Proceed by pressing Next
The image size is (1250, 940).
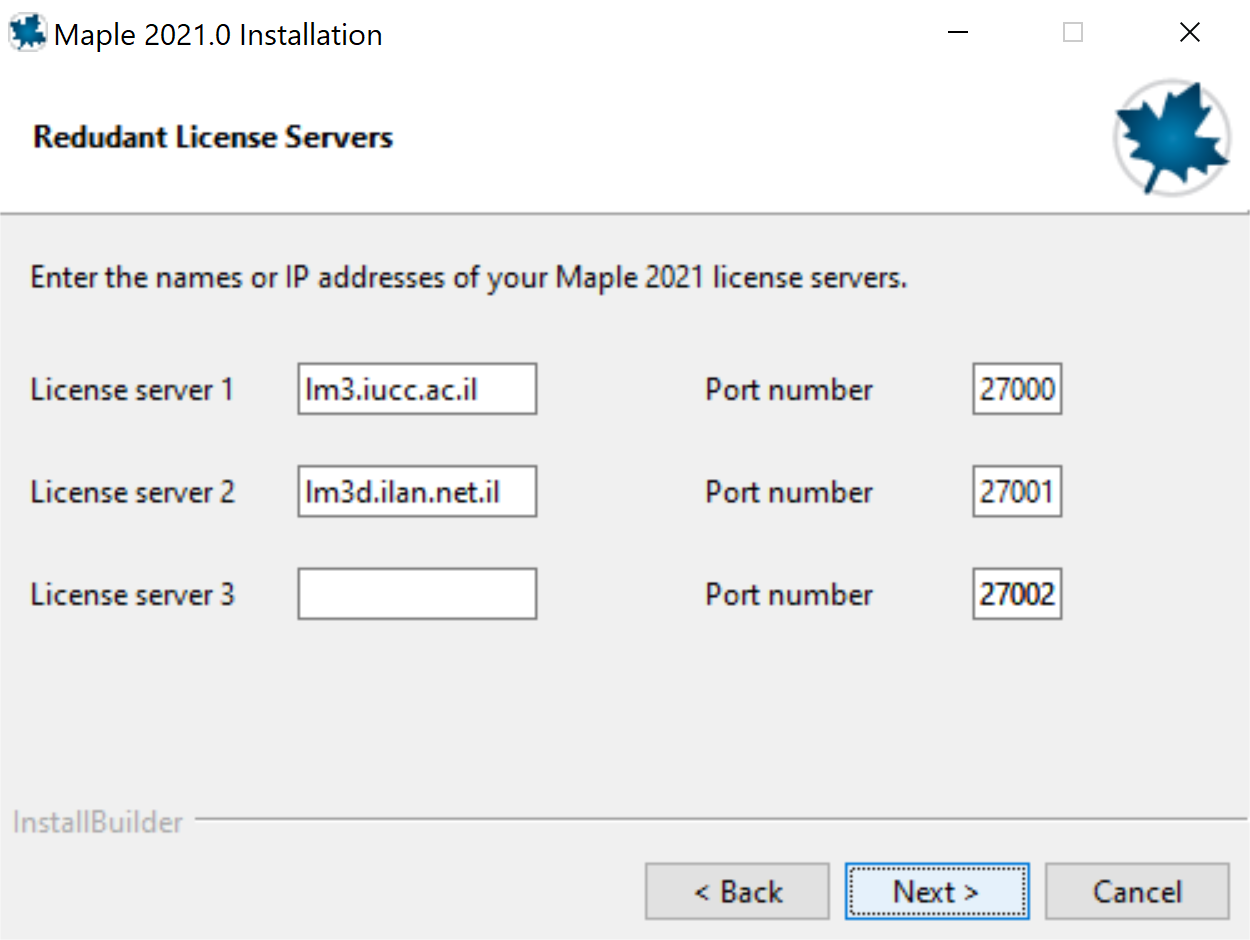point(936,891)
